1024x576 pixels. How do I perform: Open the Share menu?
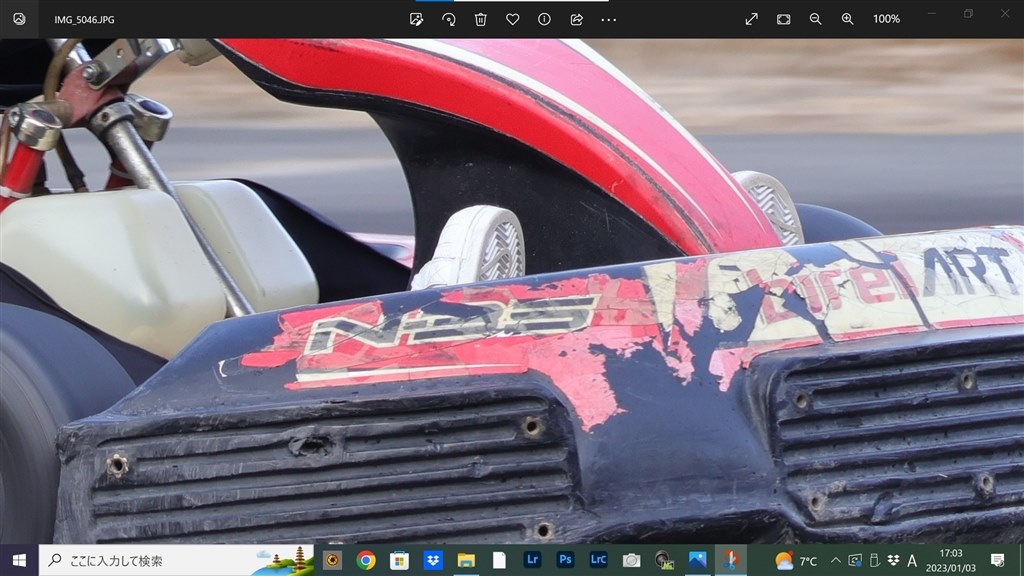(x=577, y=20)
